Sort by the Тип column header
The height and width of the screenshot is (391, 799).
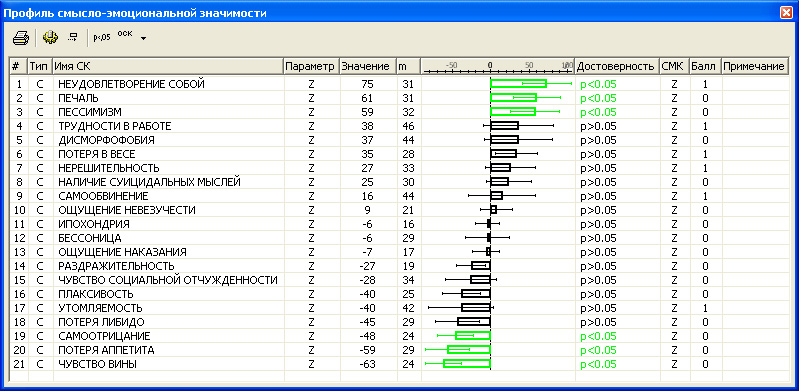40,66
